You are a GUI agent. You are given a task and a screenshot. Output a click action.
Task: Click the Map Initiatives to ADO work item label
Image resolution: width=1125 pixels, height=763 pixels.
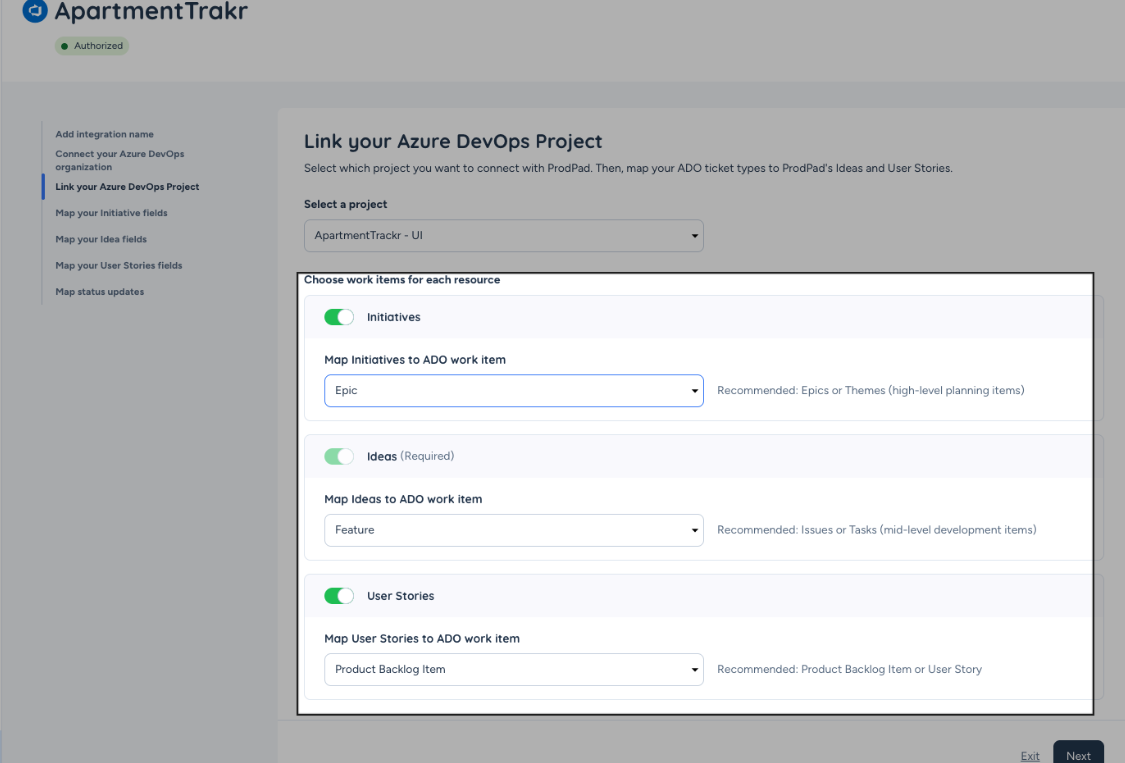click(x=415, y=360)
